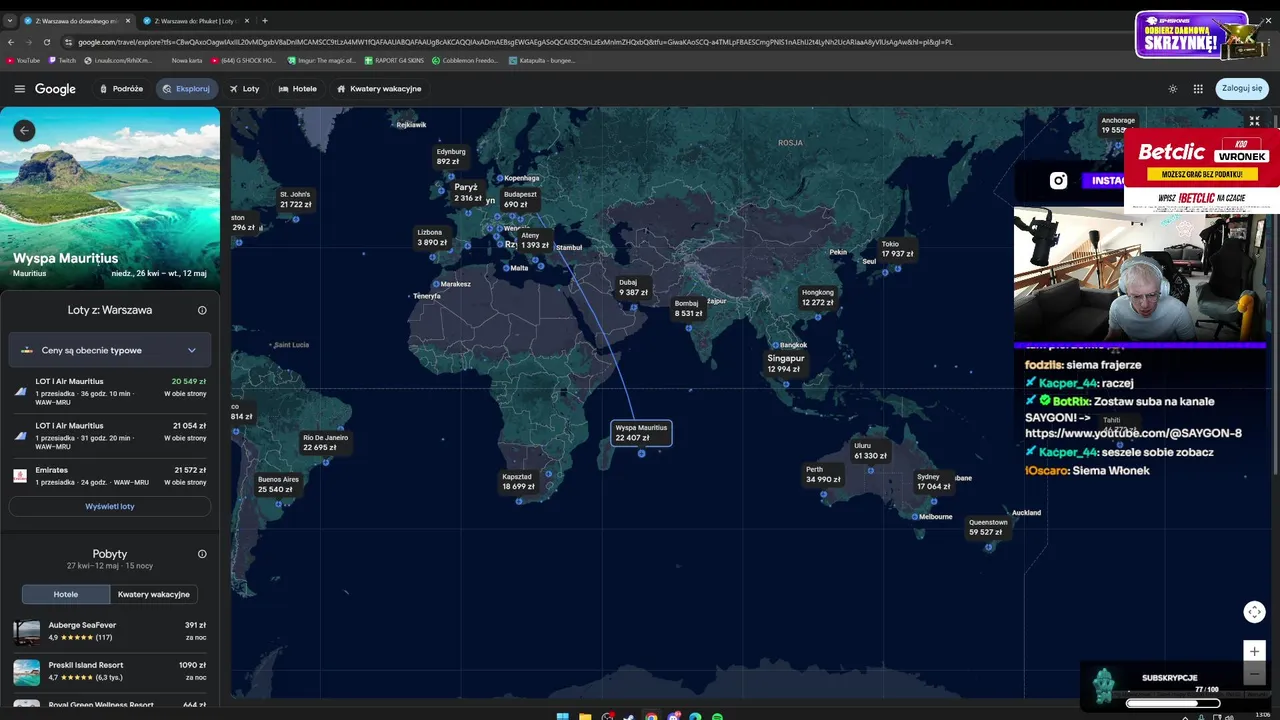Select the Kwatery wakacyjne toggle under Pobyty
This screenshot has height=720, width=1280.
point(154,594)
